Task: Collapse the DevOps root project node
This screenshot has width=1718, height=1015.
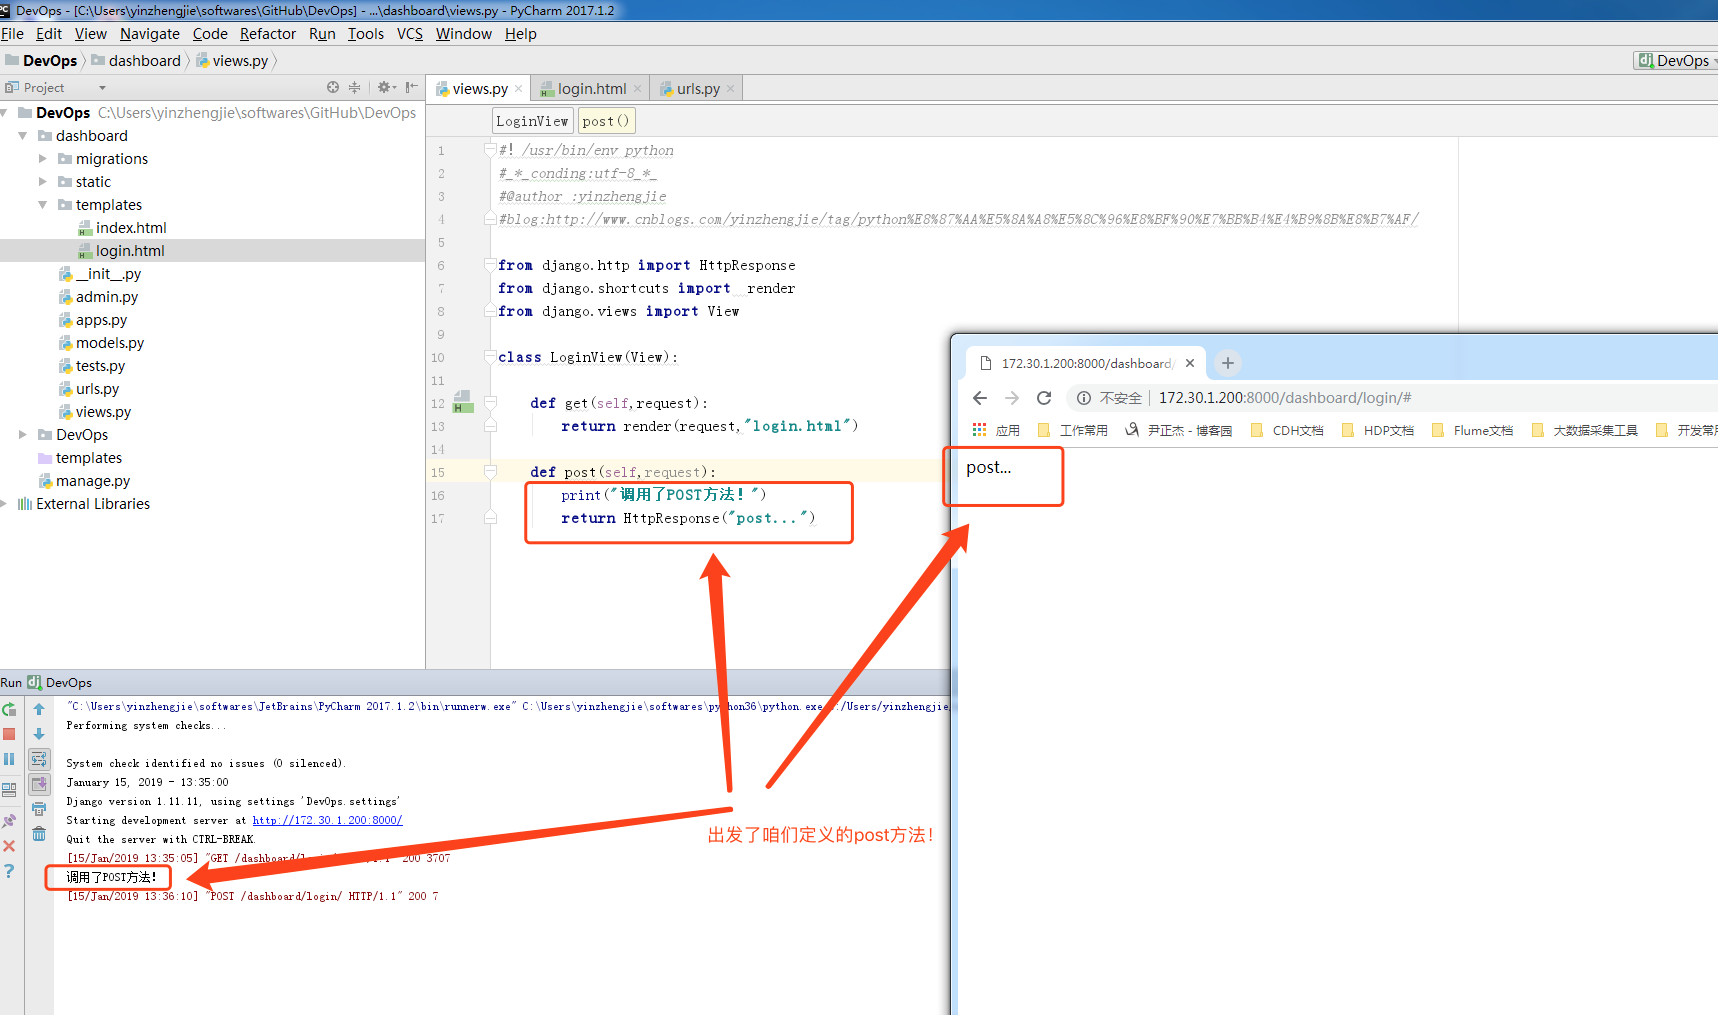Action: click(5, 113)
